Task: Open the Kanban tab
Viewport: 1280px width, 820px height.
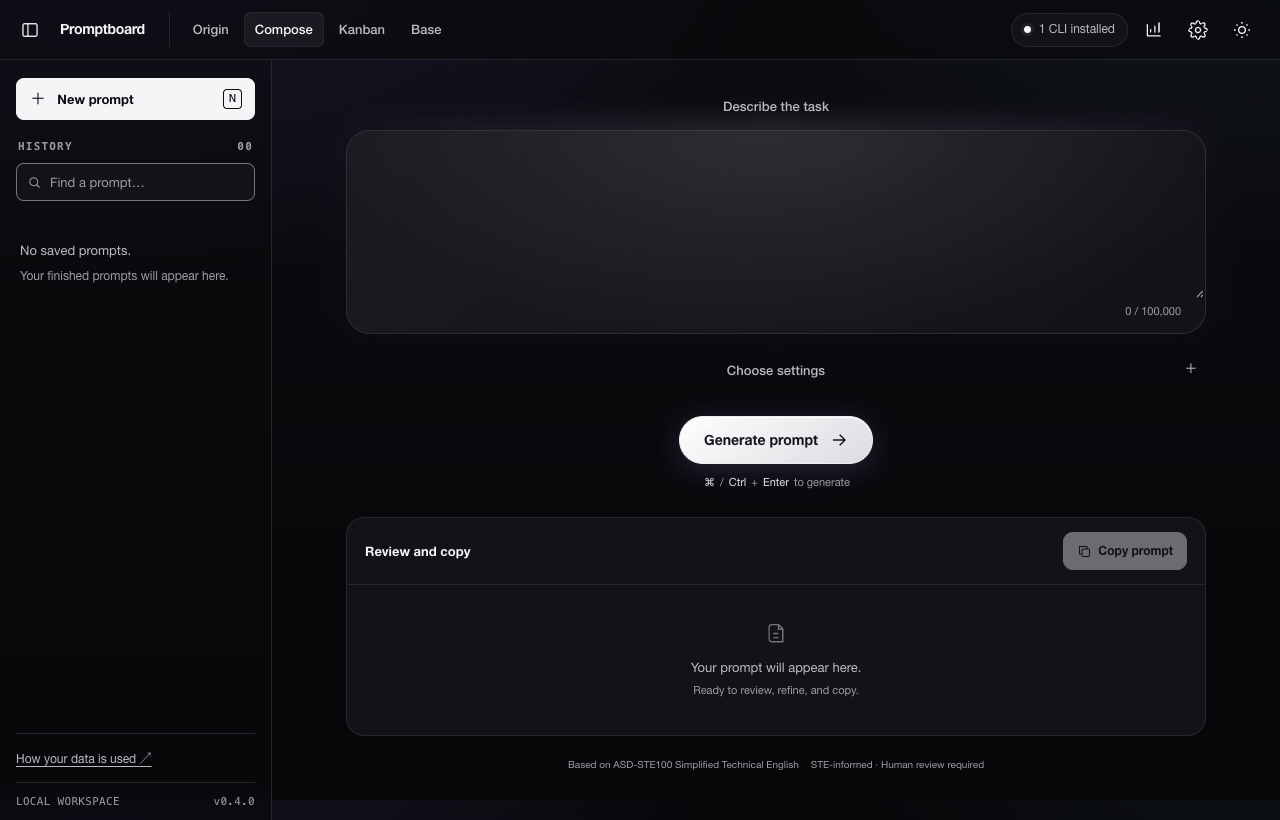Action: (362, 30)
